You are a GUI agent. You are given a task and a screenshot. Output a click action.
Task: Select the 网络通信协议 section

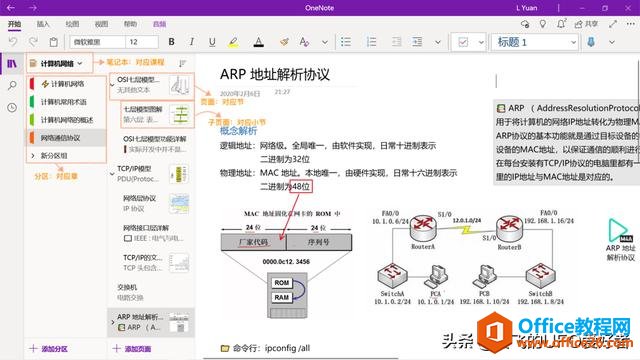[x=67, y=138]
